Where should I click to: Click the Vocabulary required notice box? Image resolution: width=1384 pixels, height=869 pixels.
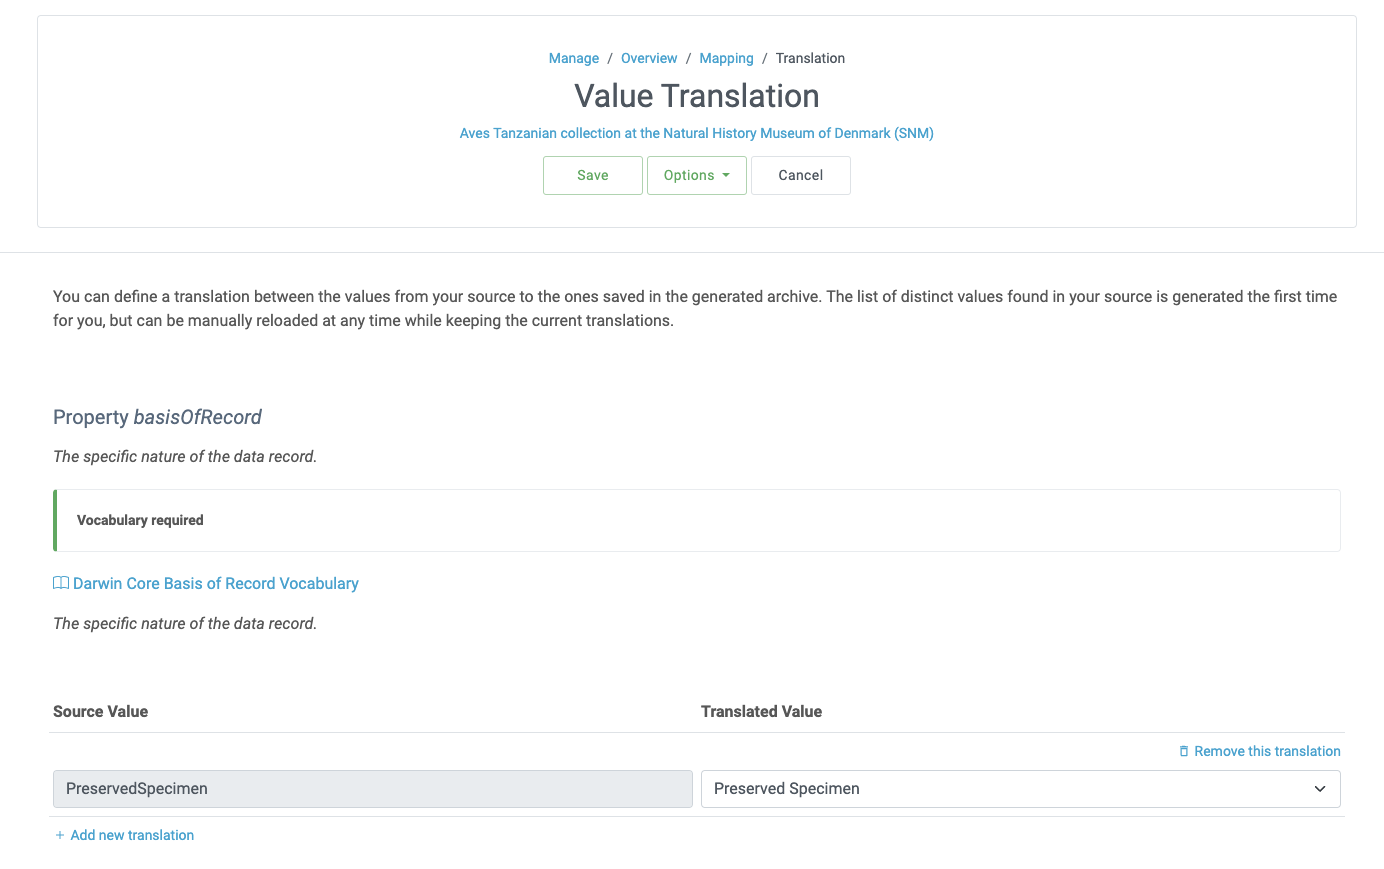tap(697, 520)
